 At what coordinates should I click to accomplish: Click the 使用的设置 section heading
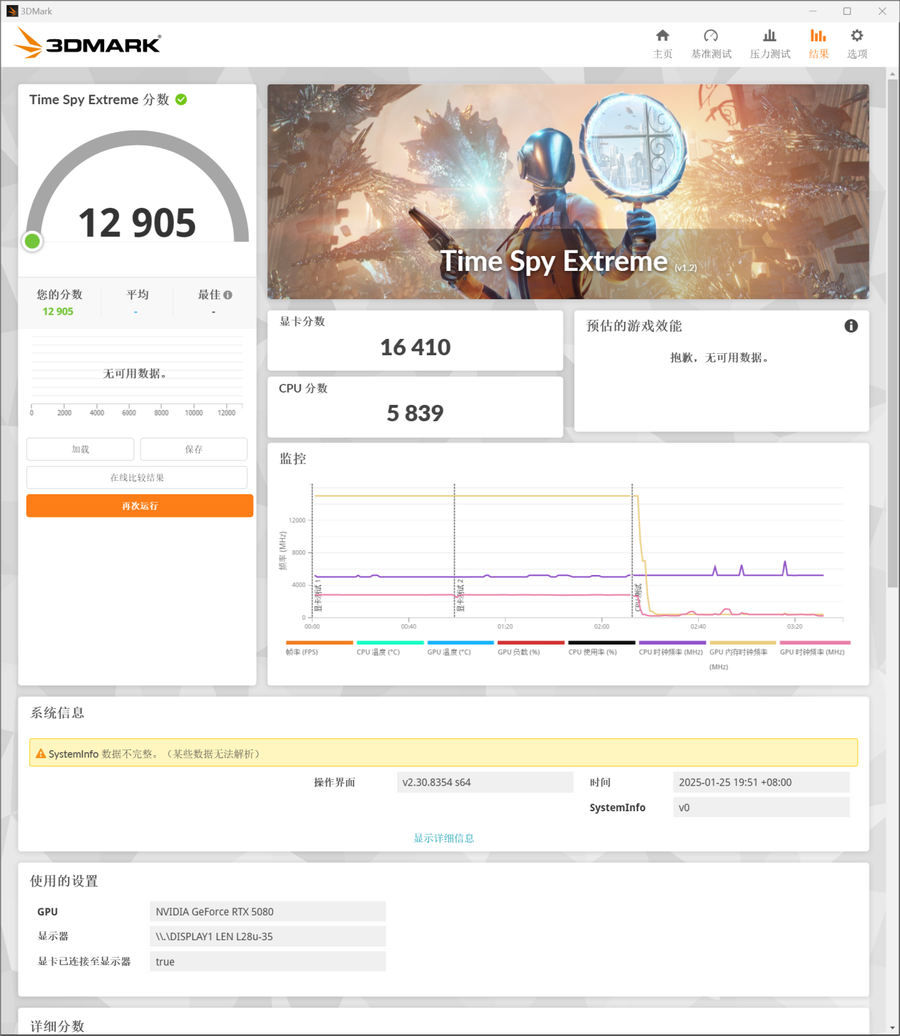pos(64,881)
